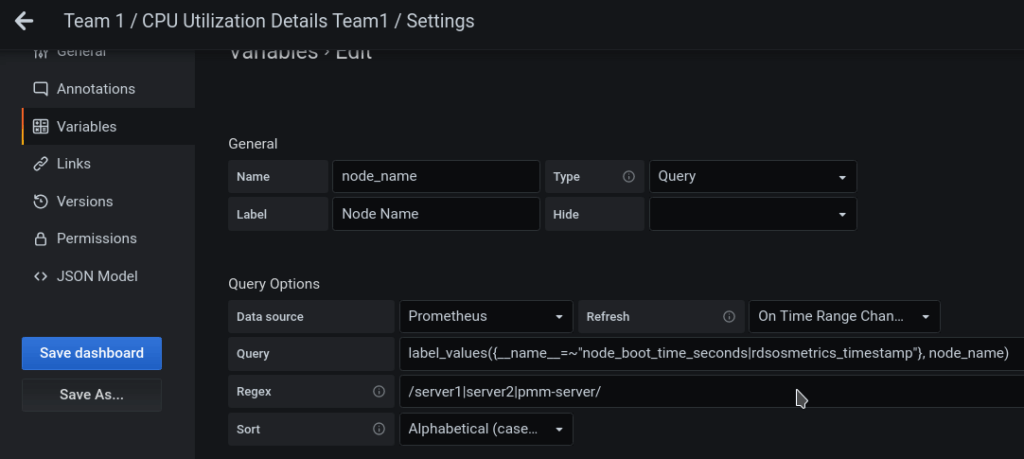Click the JSON Model code icon
The width and height of the screenshot is (1024, 459).
pyautogui.click(x=40, y=276)
